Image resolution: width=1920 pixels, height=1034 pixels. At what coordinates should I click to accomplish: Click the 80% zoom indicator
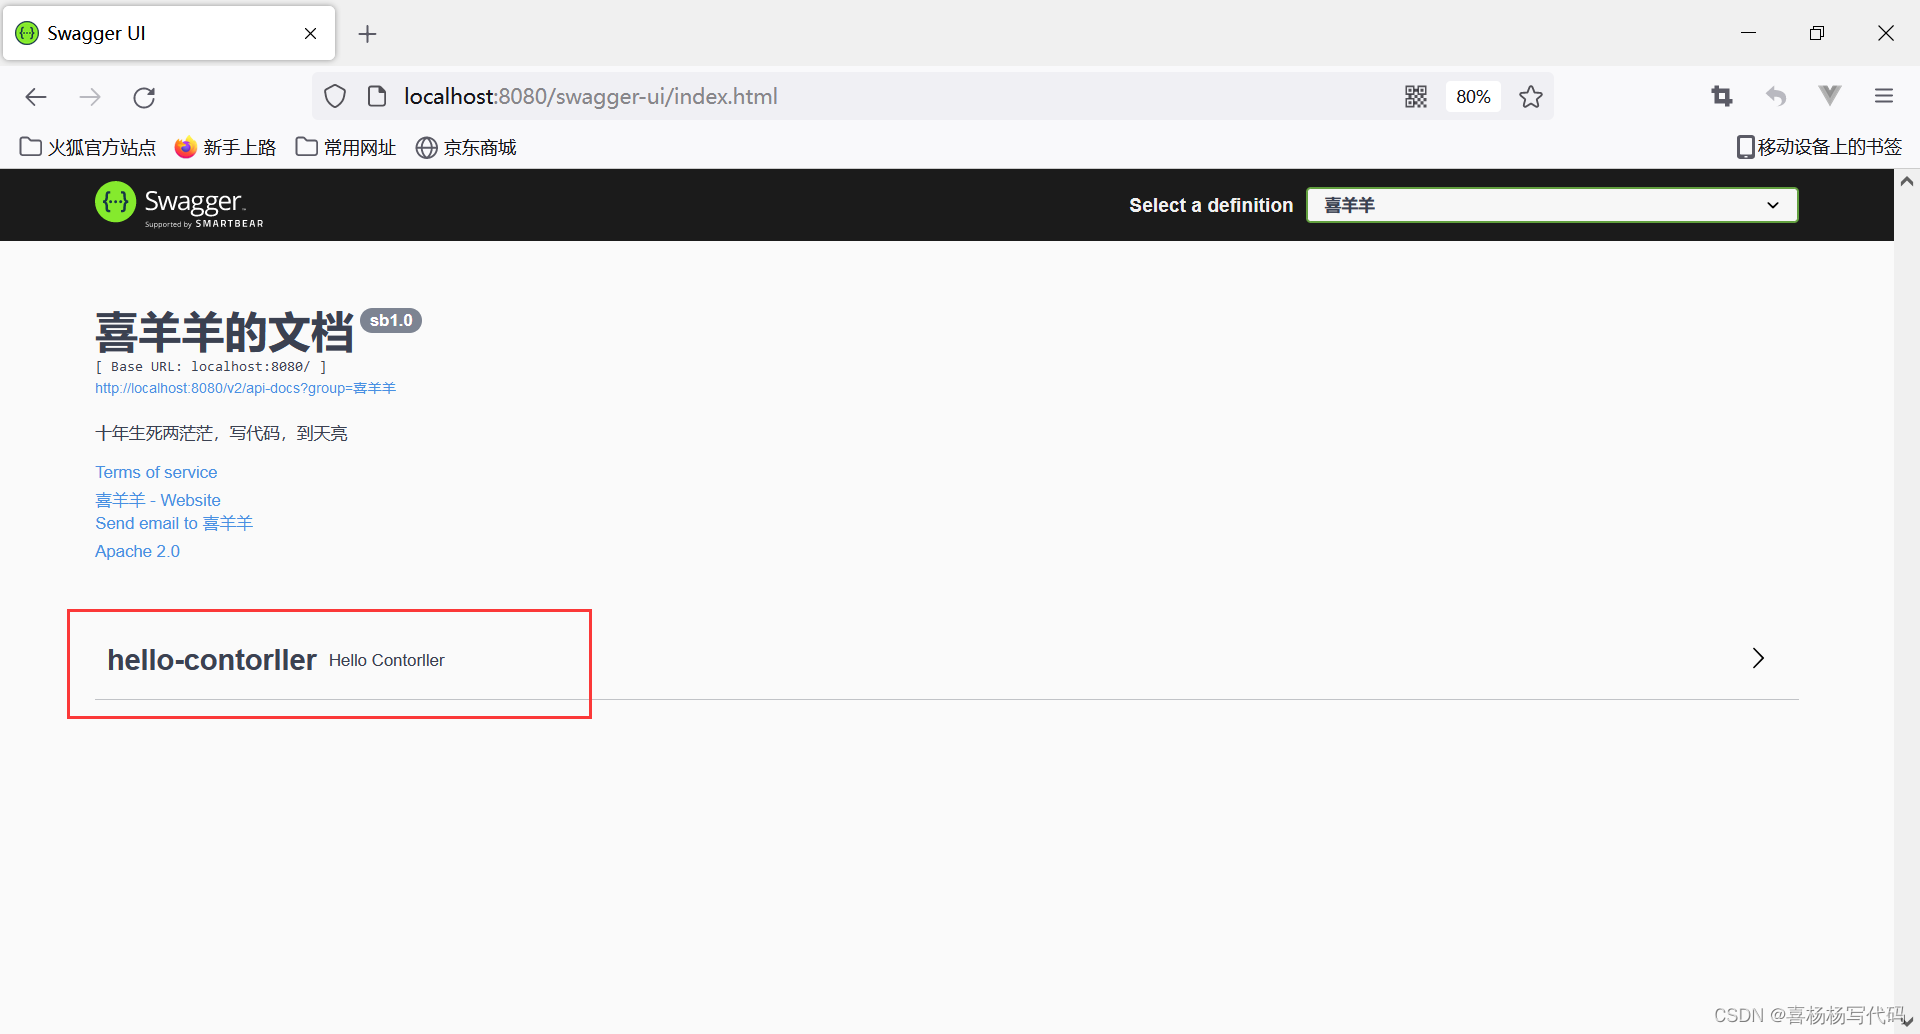1472,96
